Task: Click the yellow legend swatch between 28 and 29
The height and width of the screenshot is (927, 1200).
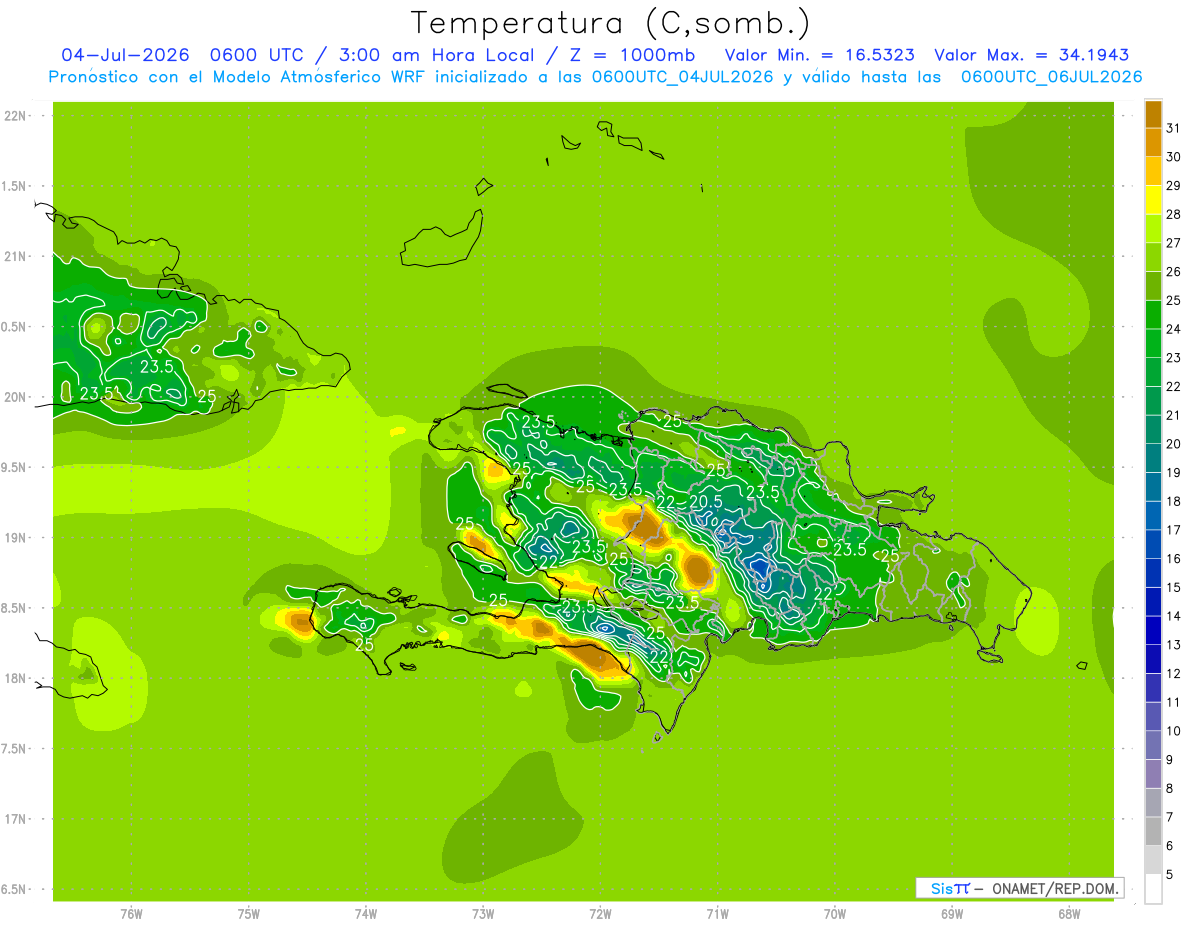Action: coord(1153,200)
